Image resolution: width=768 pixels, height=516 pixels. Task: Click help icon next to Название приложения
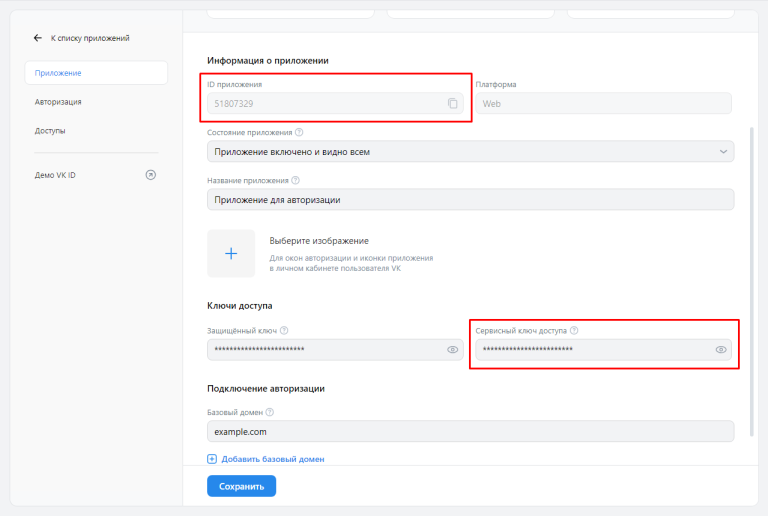[x=297, y=181]
